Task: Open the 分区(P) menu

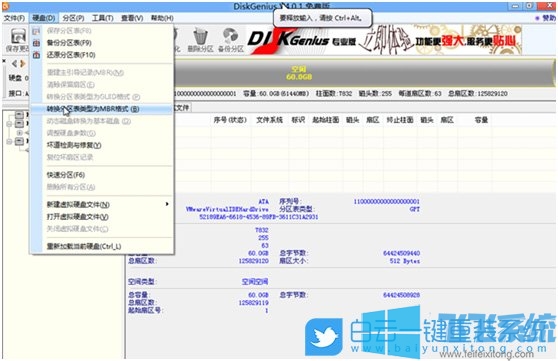Action: click(x=73, y=18)
